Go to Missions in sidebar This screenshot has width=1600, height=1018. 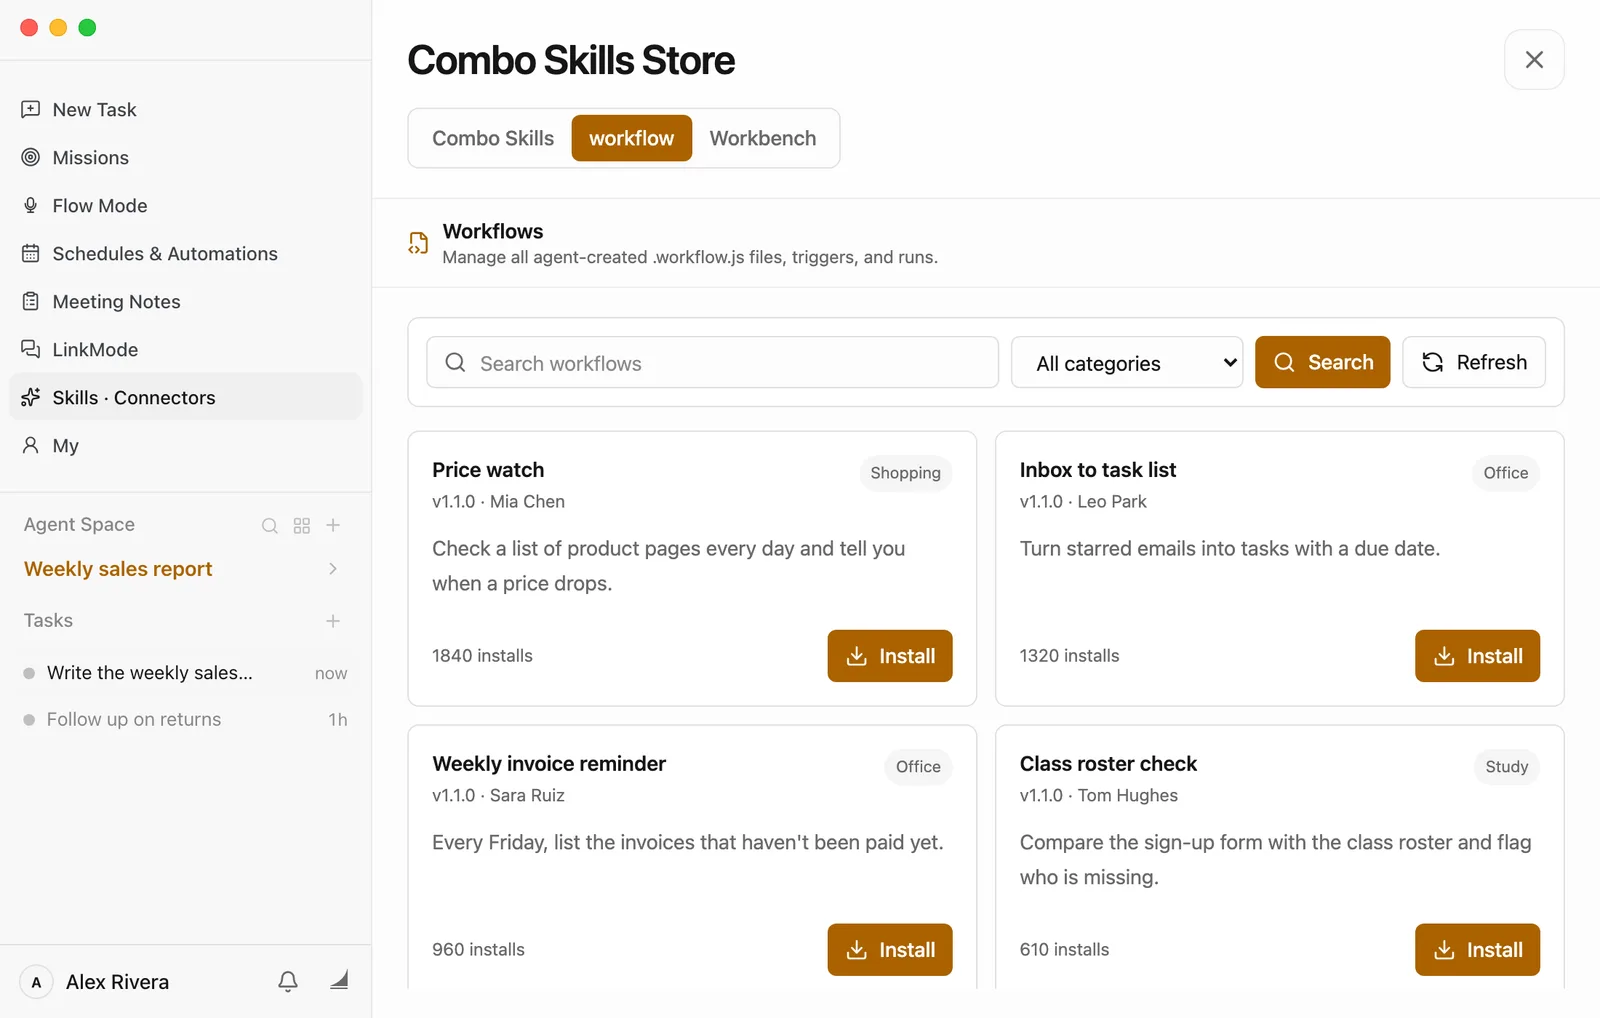(x=185, y=157)
